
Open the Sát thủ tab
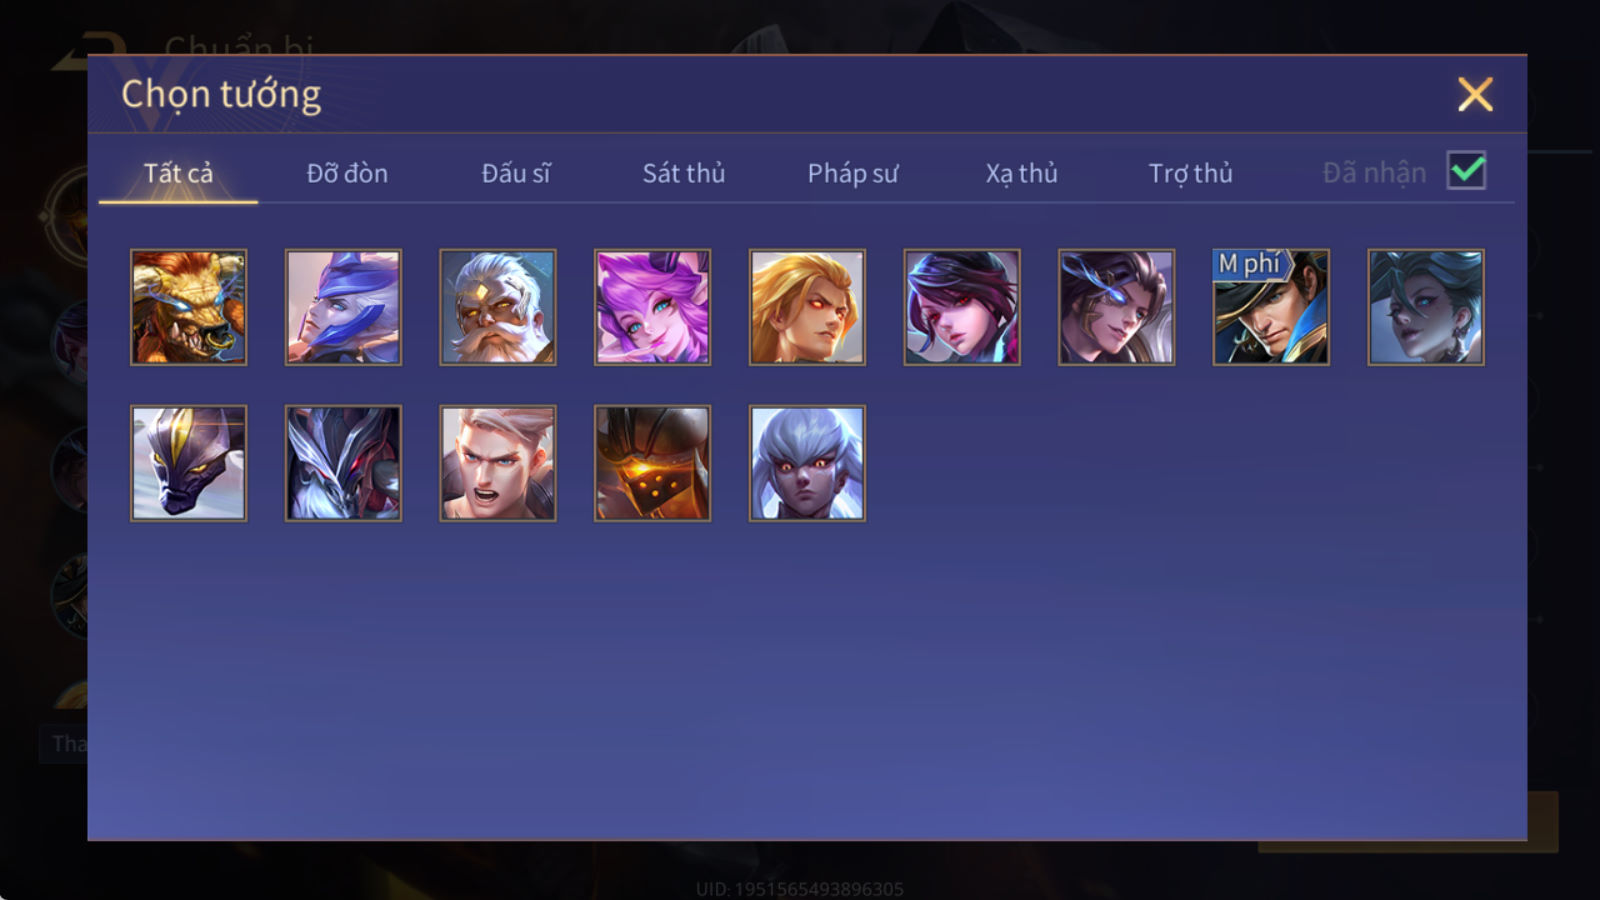[683, 173]
